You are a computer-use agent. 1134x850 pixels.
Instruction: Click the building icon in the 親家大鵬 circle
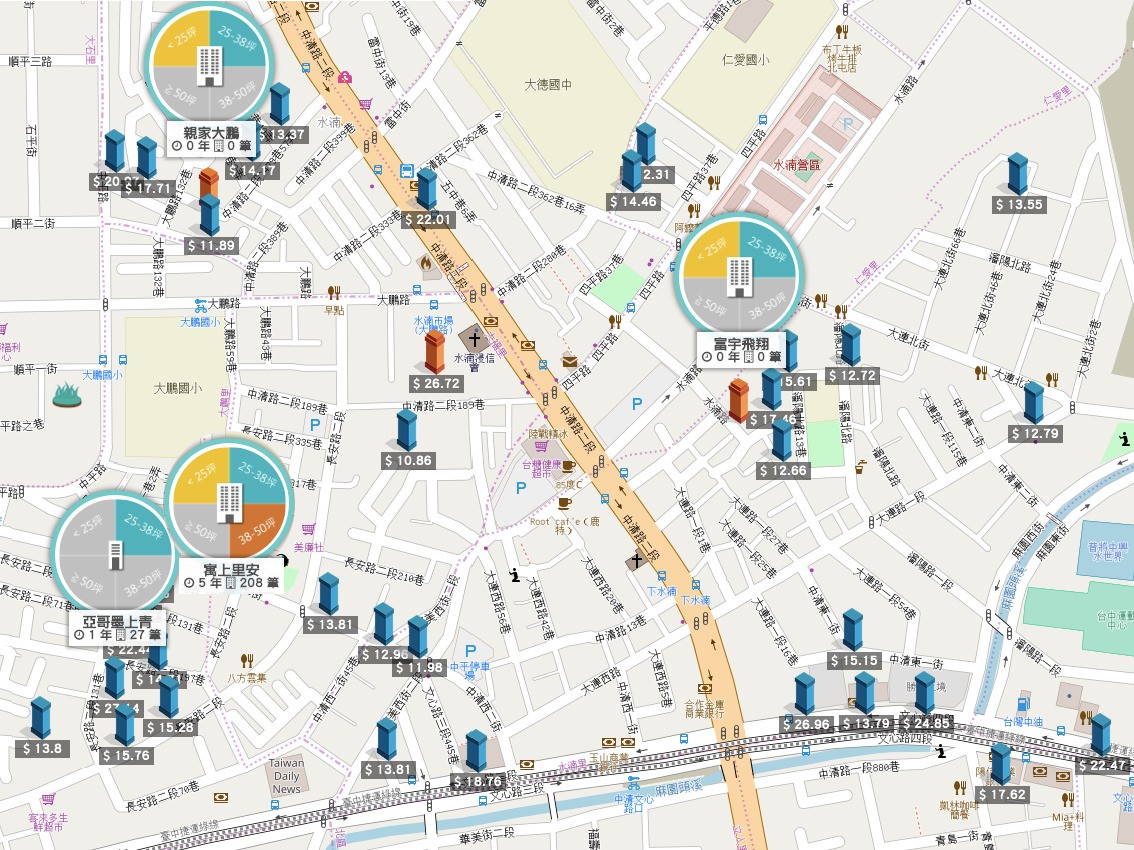(210, 67)
